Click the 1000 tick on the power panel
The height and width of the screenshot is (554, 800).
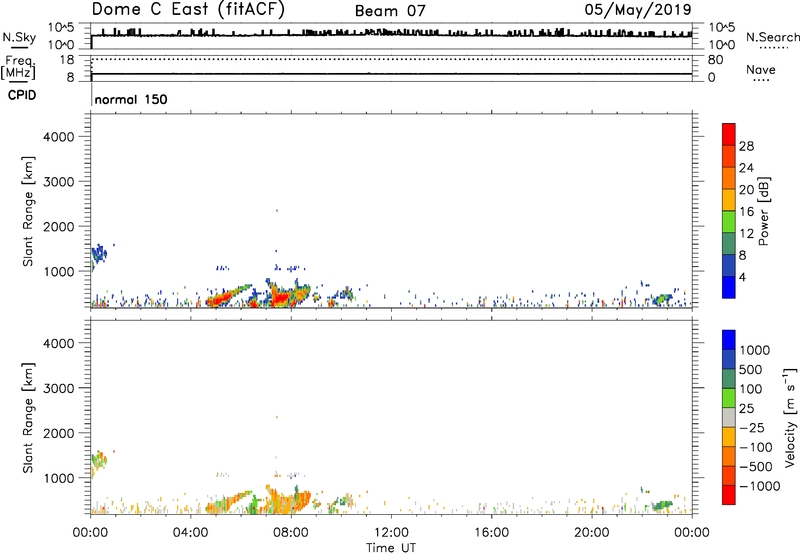pyautogui.click(x=59, y=271)
